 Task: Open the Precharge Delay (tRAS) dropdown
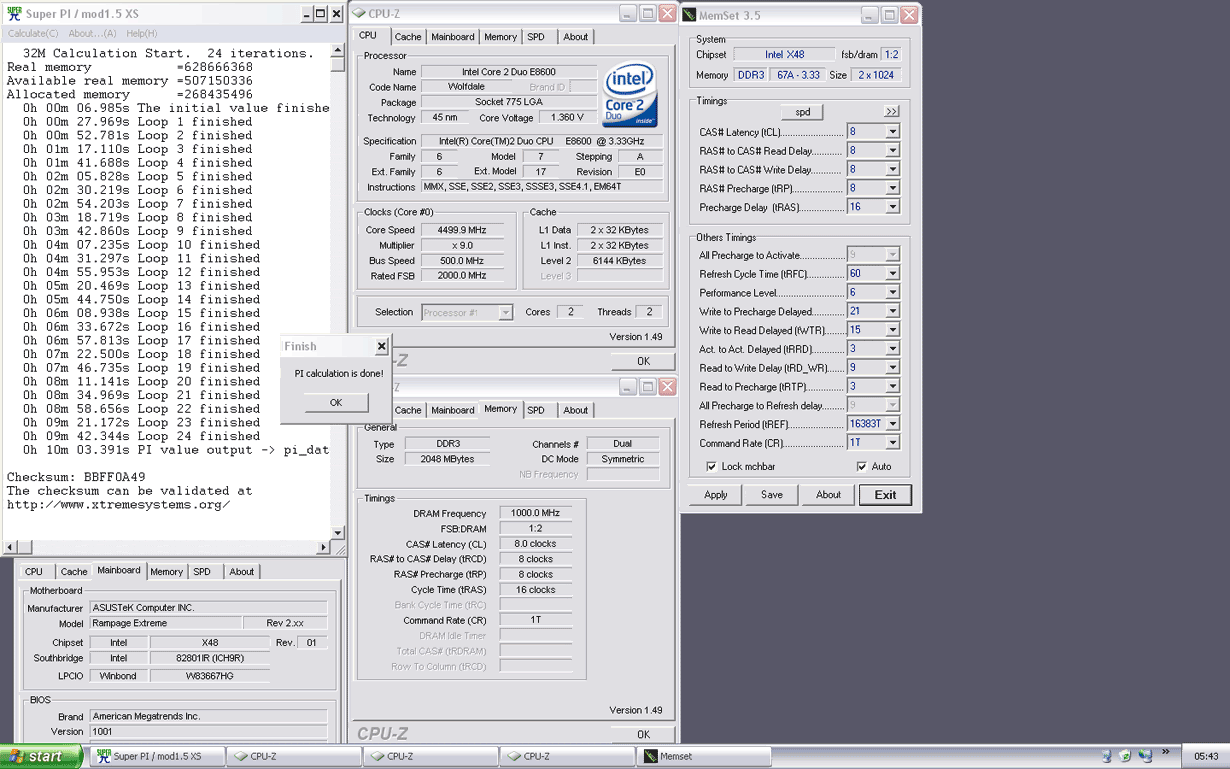click(892, 207)
